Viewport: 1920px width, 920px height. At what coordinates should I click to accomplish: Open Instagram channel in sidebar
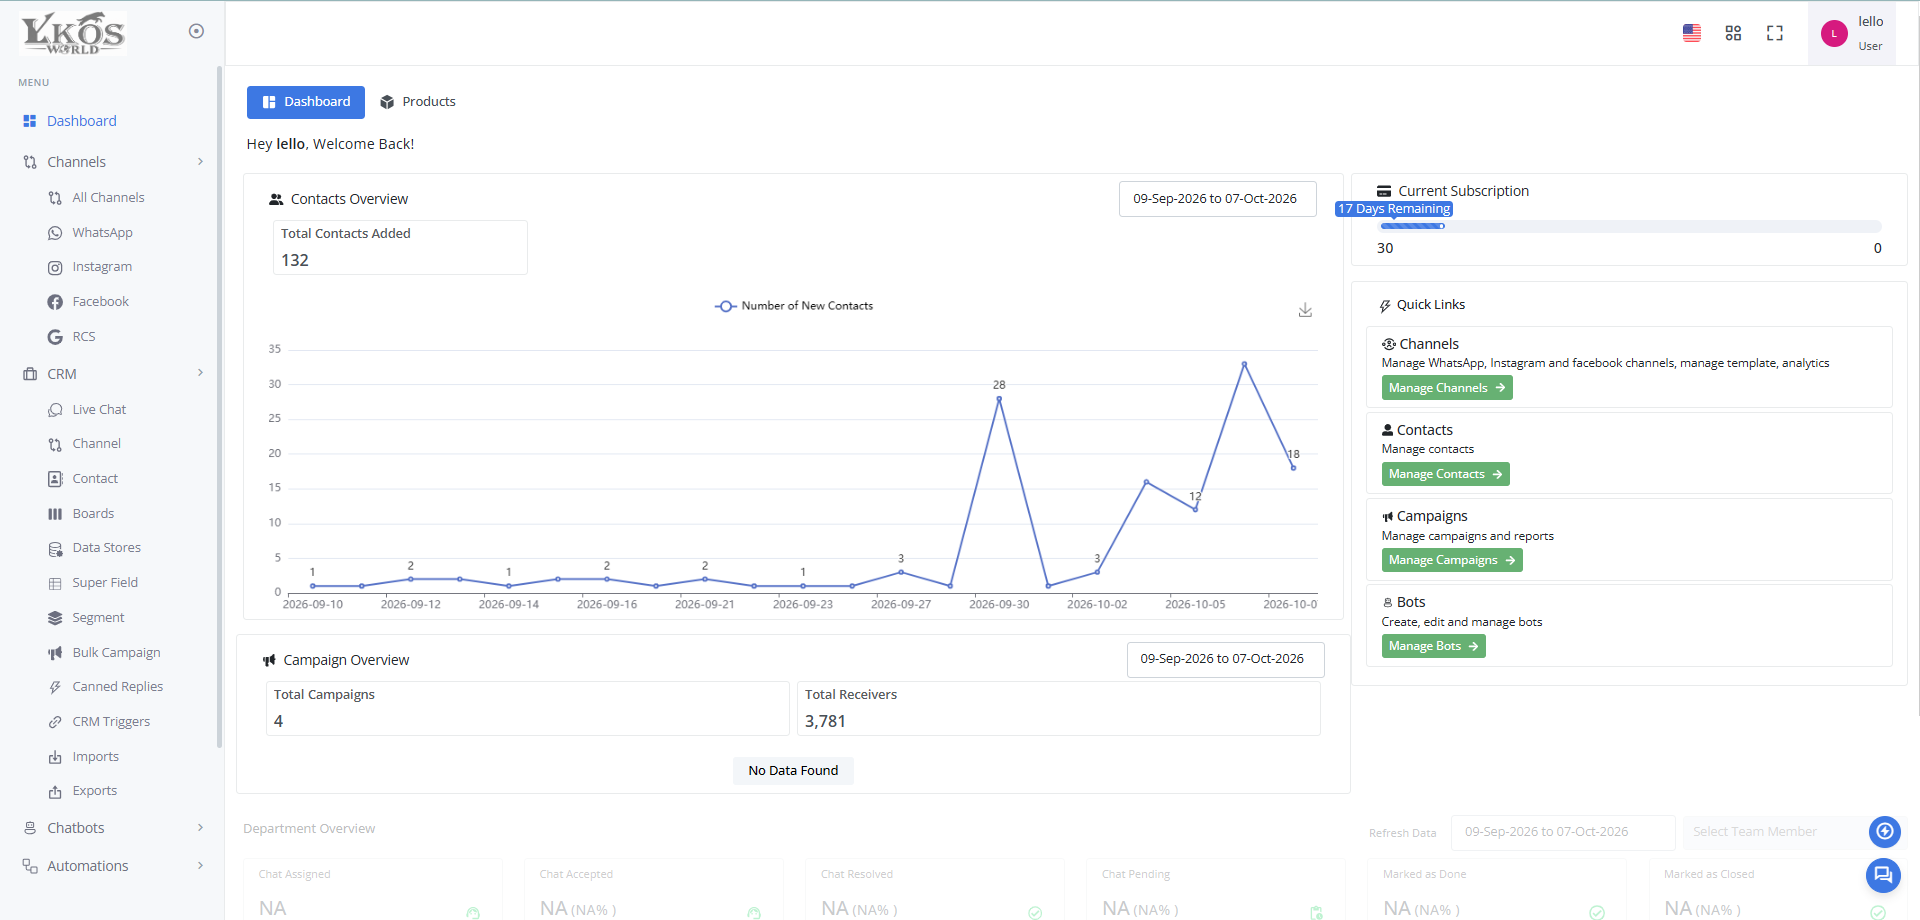(102, 267)
